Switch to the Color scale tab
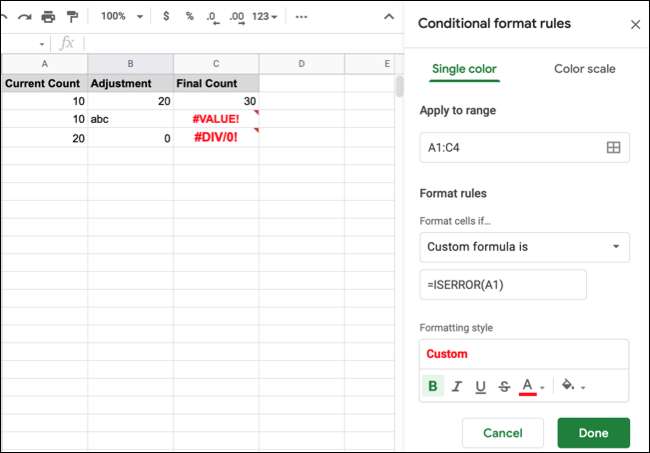650x453 pixels. [584, 69]
